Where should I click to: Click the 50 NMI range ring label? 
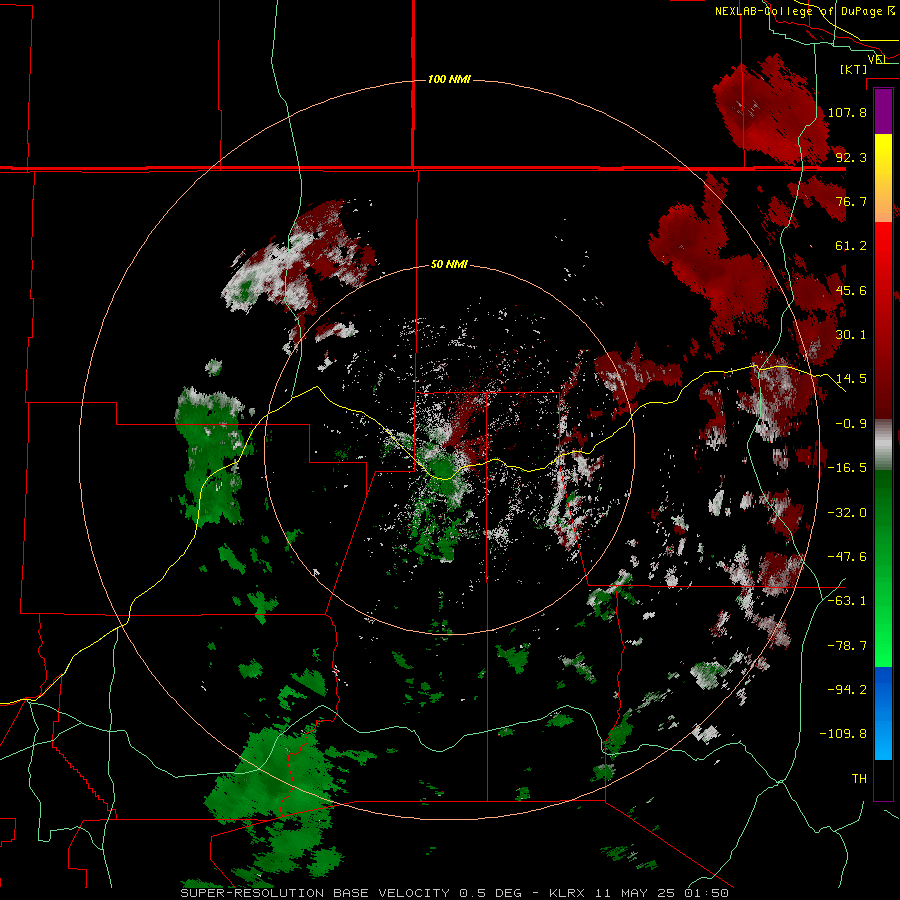pyautogui.click(x=449, y=265)
